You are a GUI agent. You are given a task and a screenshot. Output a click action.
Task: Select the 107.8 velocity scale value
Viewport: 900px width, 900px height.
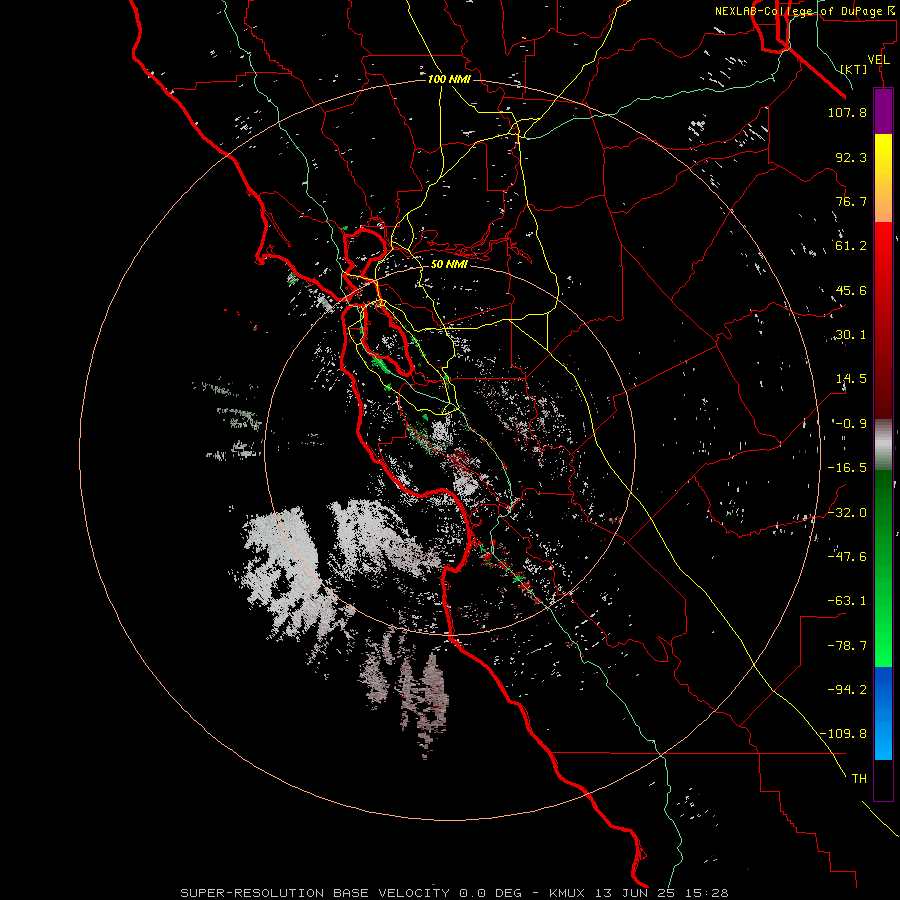click(x=847, y=112)
